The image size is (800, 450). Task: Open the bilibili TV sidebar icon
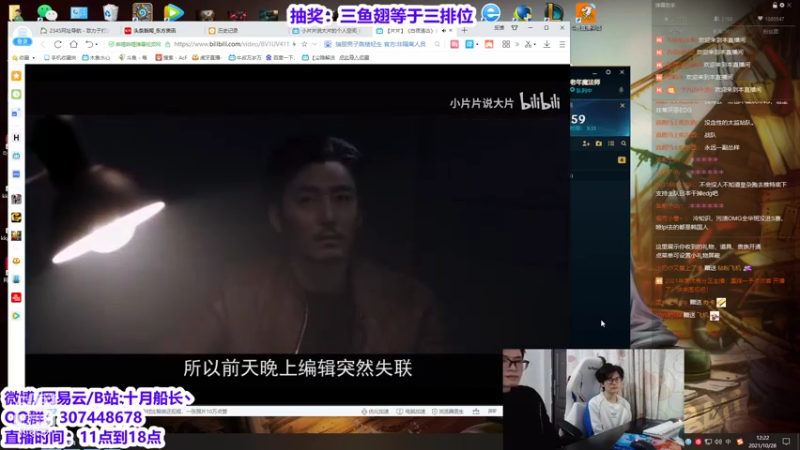pyautogui.click(x=16, y=156)
